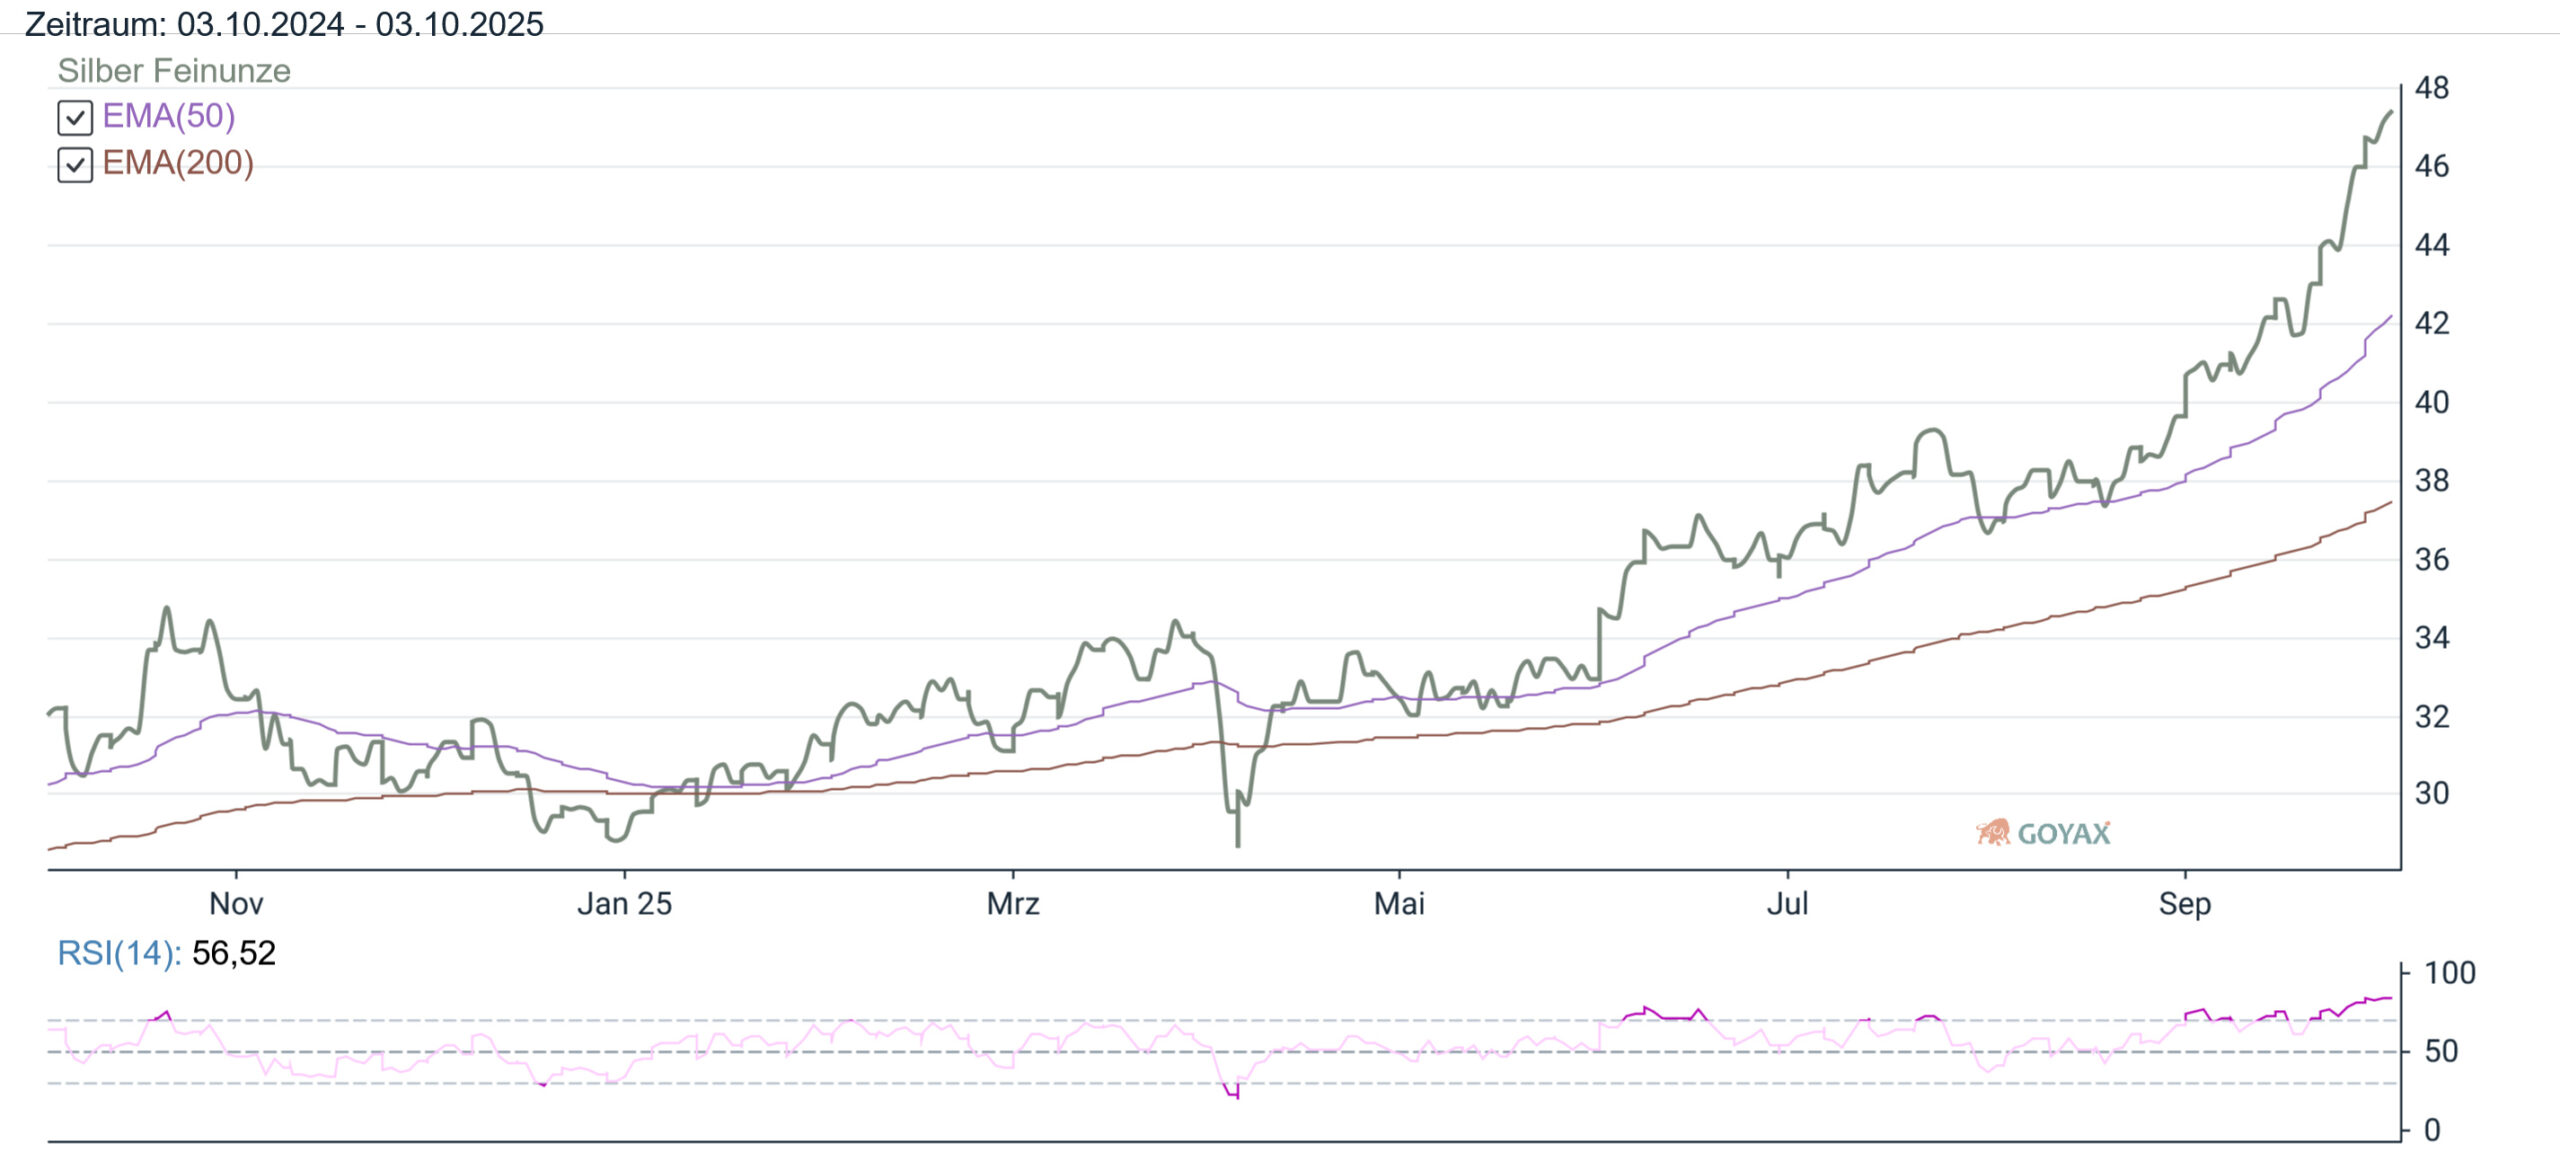The width and height of the screenshot is (2560, 1152).
Task: Click the GOYAX bull logo icon
Action: point(1993,832)
